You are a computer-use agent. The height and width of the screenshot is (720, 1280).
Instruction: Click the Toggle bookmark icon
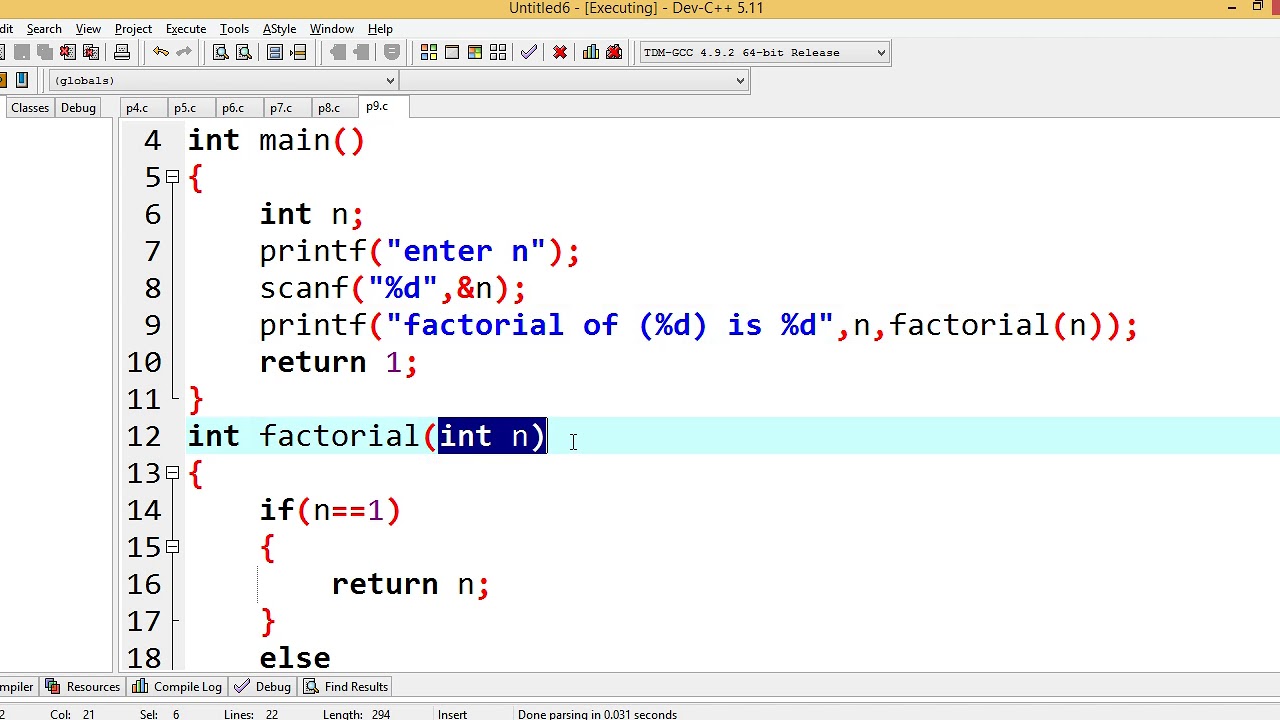(392, 52)
